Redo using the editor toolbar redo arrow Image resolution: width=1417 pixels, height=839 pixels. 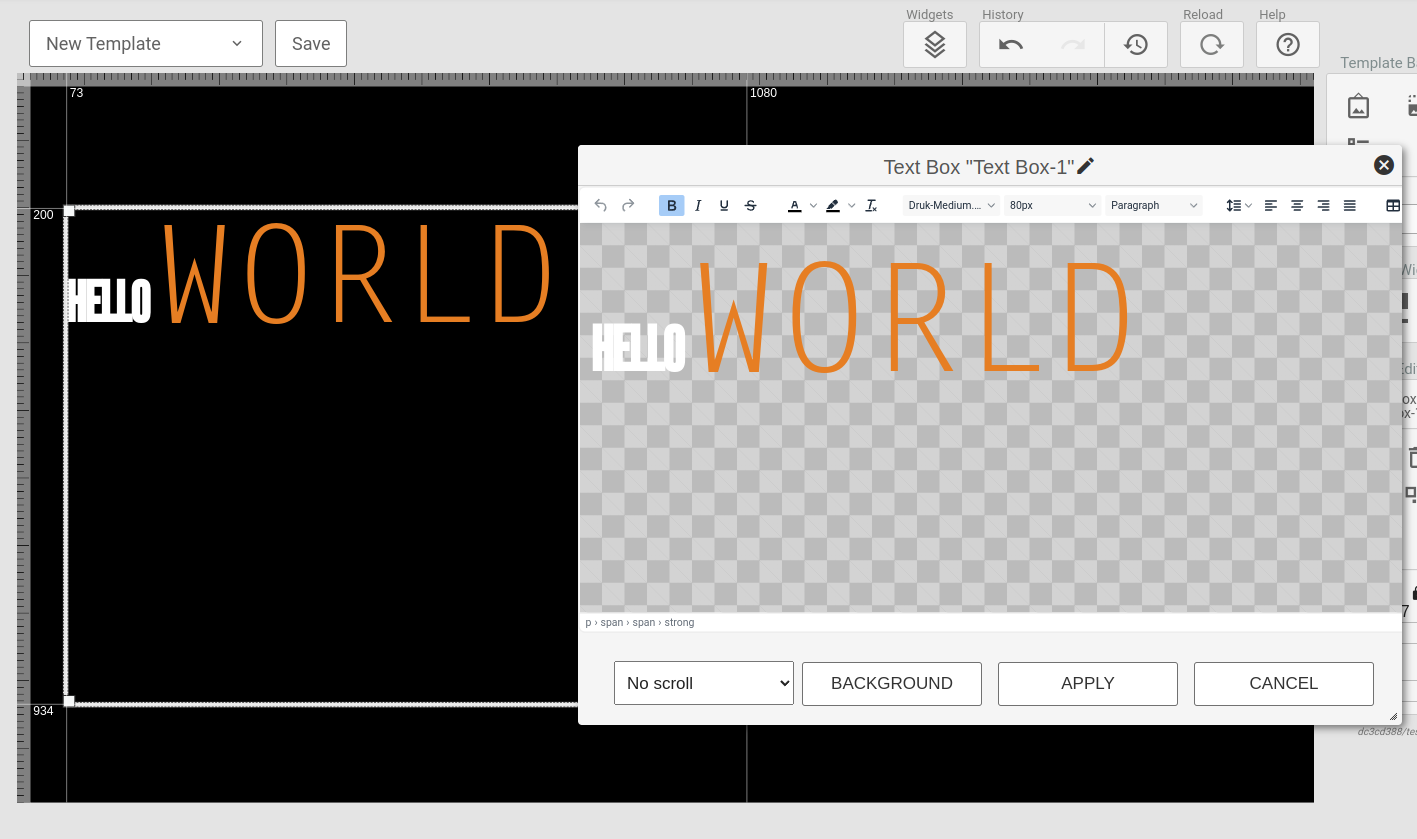(x=628, y=205)
